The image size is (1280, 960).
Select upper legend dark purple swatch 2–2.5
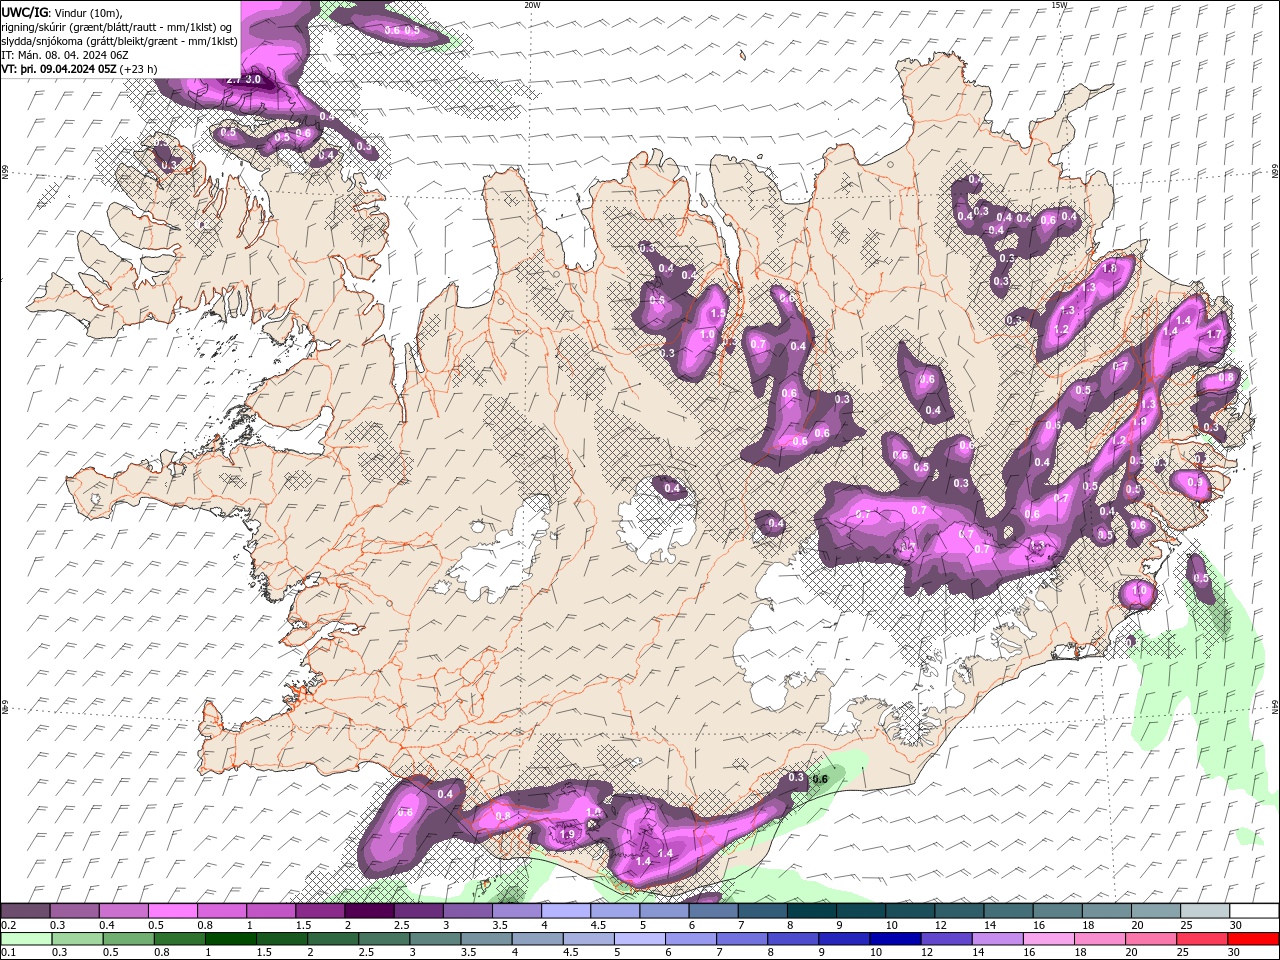(369, 911)
